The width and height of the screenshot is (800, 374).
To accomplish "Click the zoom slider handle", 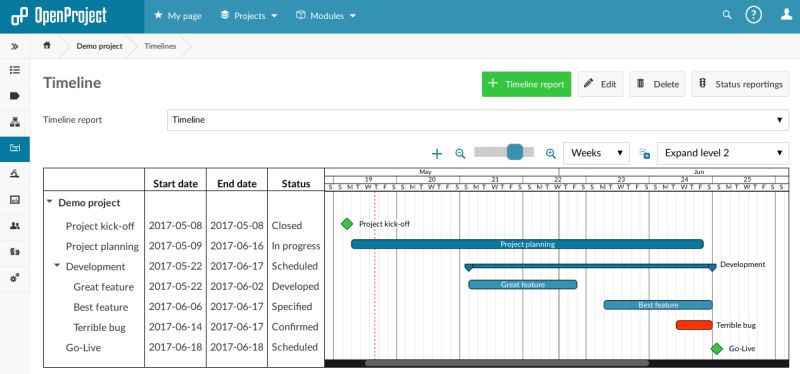I will click(515, 152).
